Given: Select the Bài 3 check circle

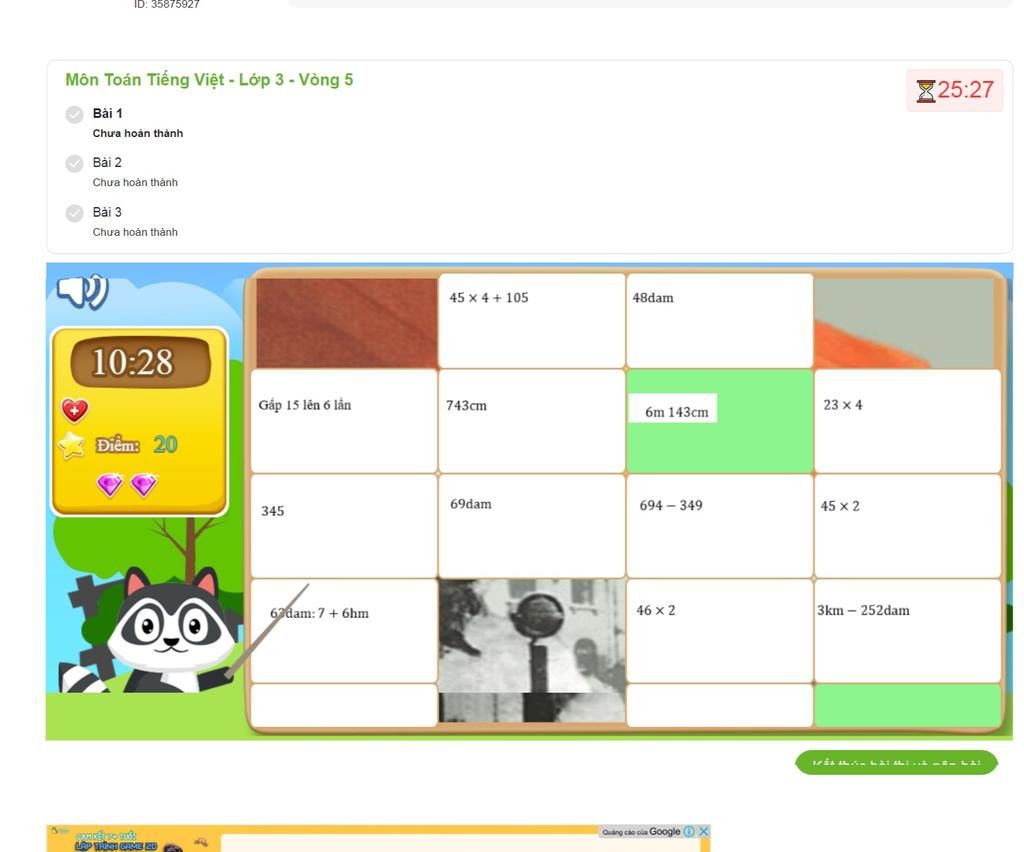Looking at the screenshot, I should point(74,213).
